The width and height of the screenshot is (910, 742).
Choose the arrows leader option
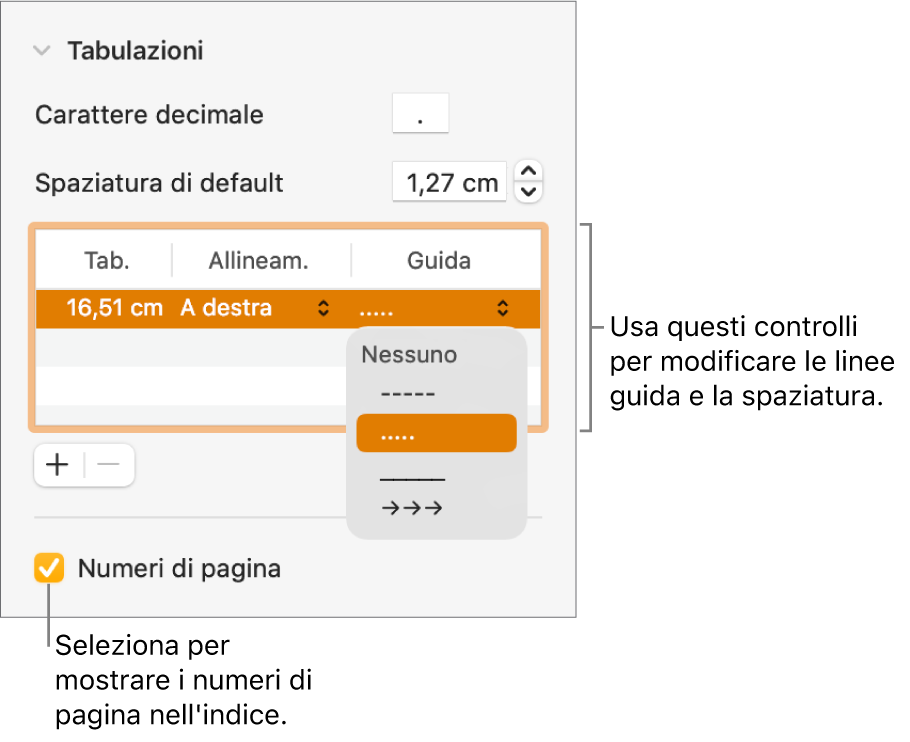coord(412,508)
